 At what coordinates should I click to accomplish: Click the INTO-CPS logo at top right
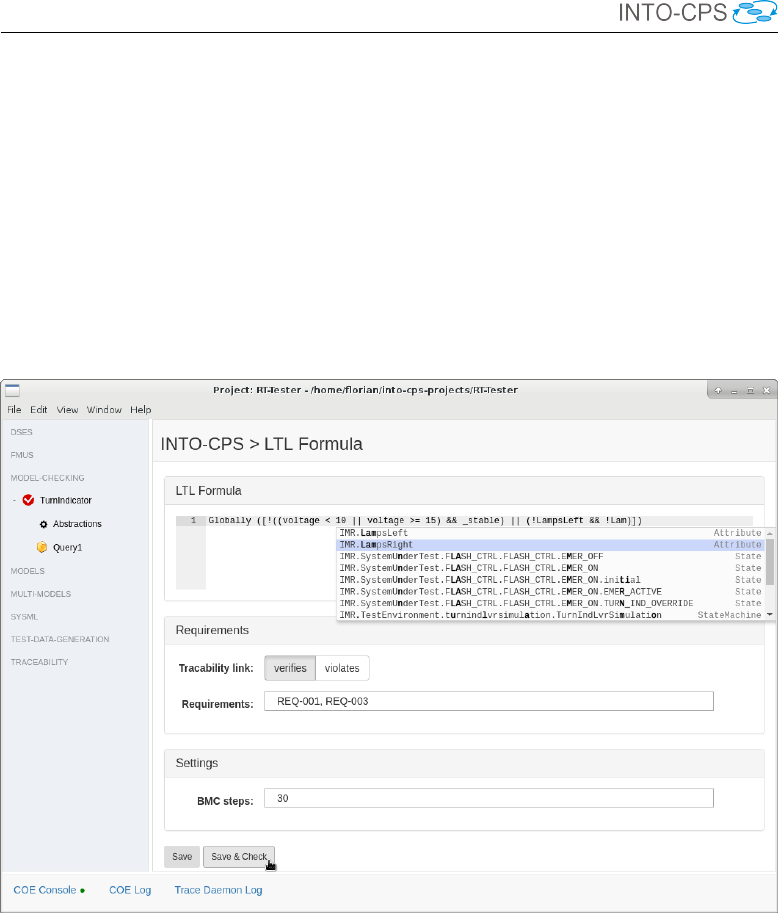click(x=697, y=13)
